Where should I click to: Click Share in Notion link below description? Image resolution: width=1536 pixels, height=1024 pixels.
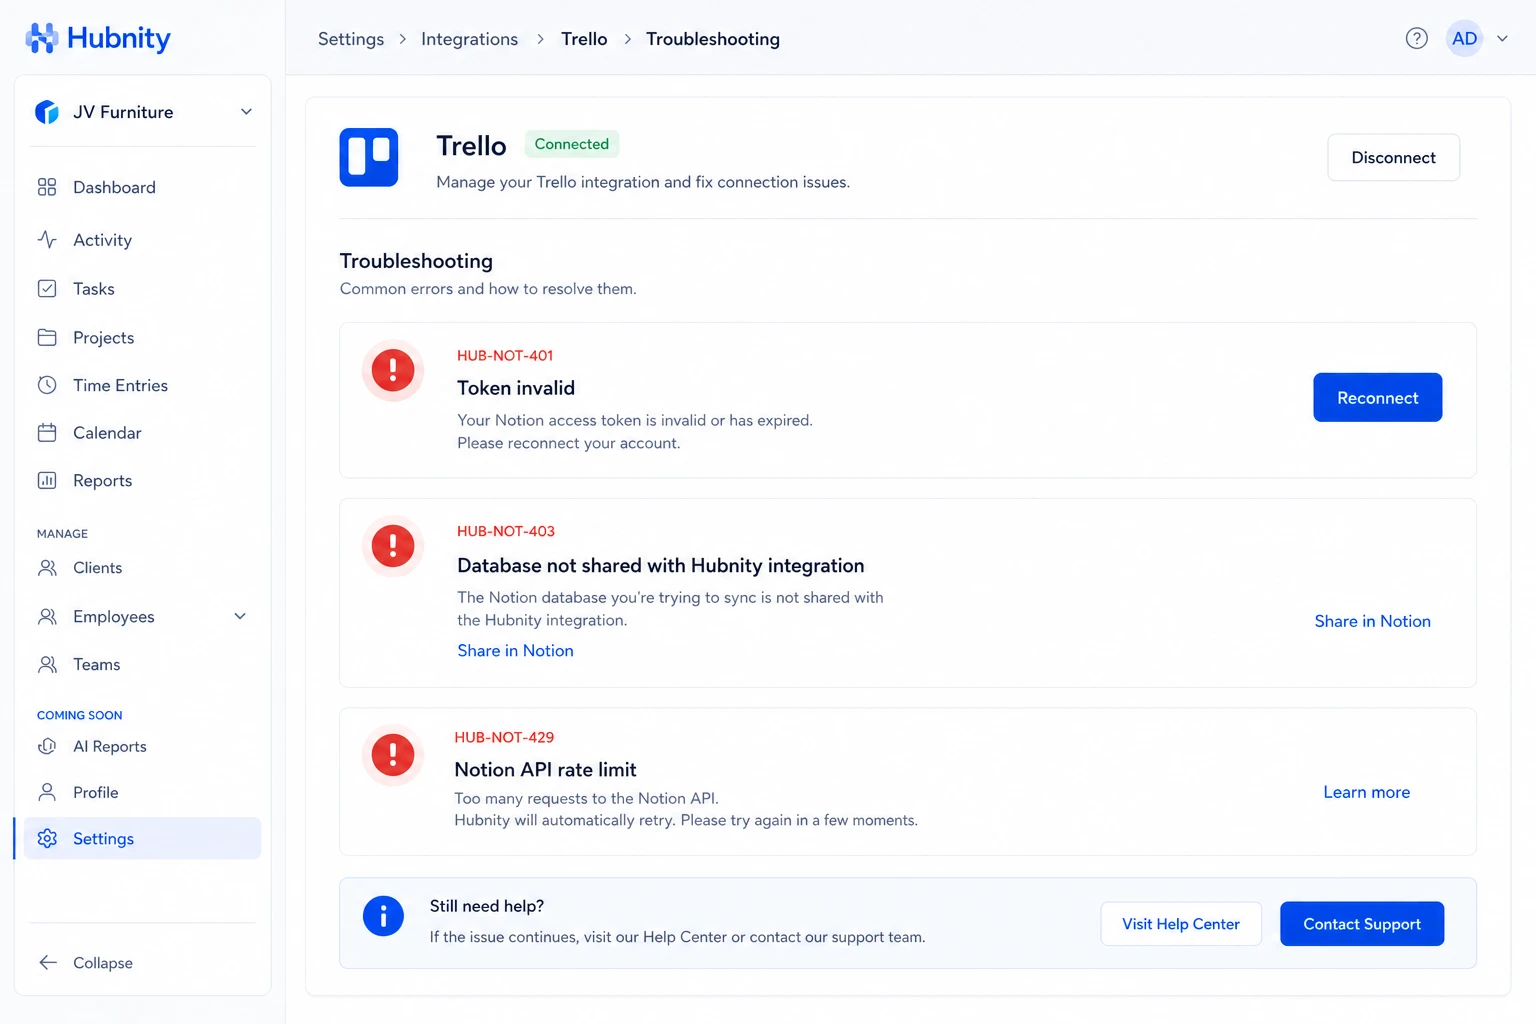point(515,650)
